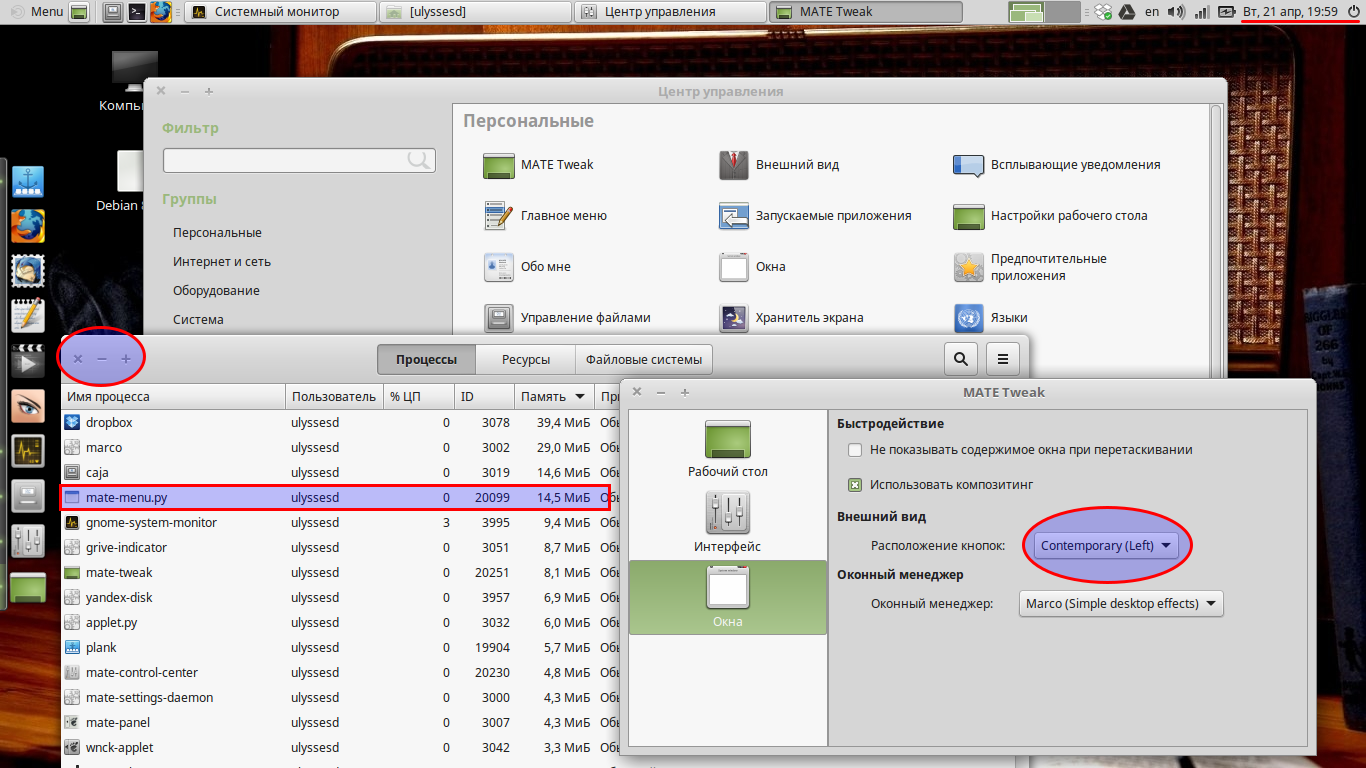Click the Фильтр search field in Control Center
The height and width of the screenshot is (768, 1366).
pos(299,159)
